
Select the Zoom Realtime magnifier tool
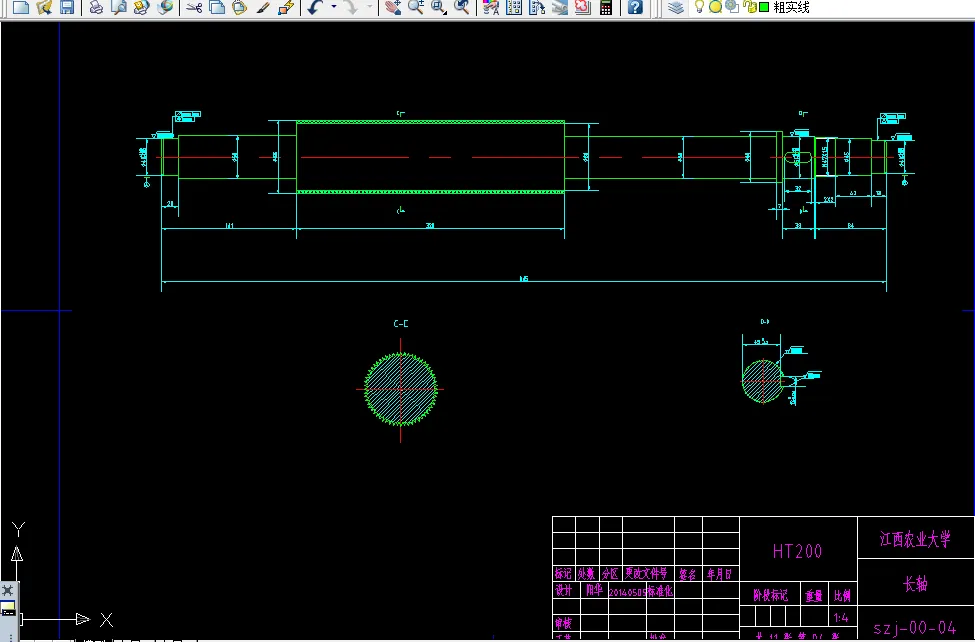tap(415, 7)
